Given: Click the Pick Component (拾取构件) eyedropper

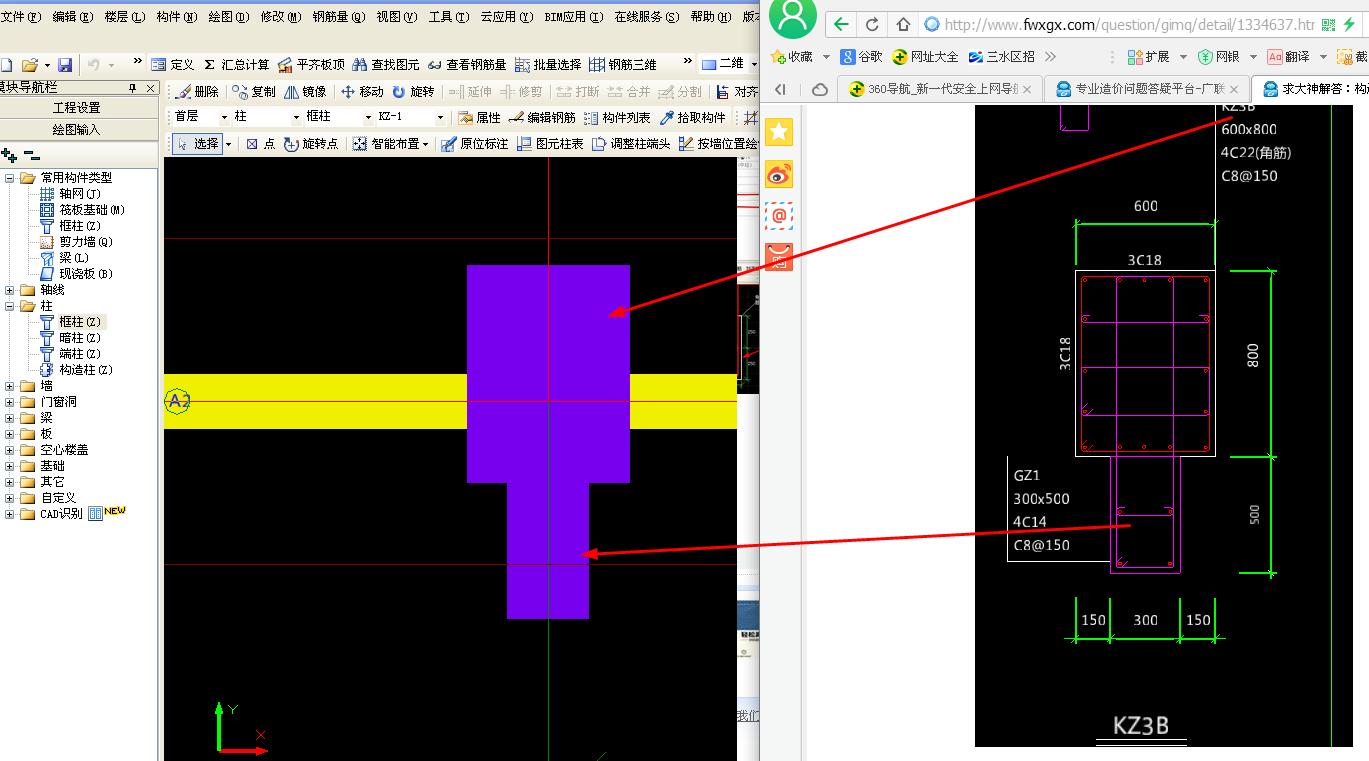Looking at the screenshot, I should [x=692, y=118].
